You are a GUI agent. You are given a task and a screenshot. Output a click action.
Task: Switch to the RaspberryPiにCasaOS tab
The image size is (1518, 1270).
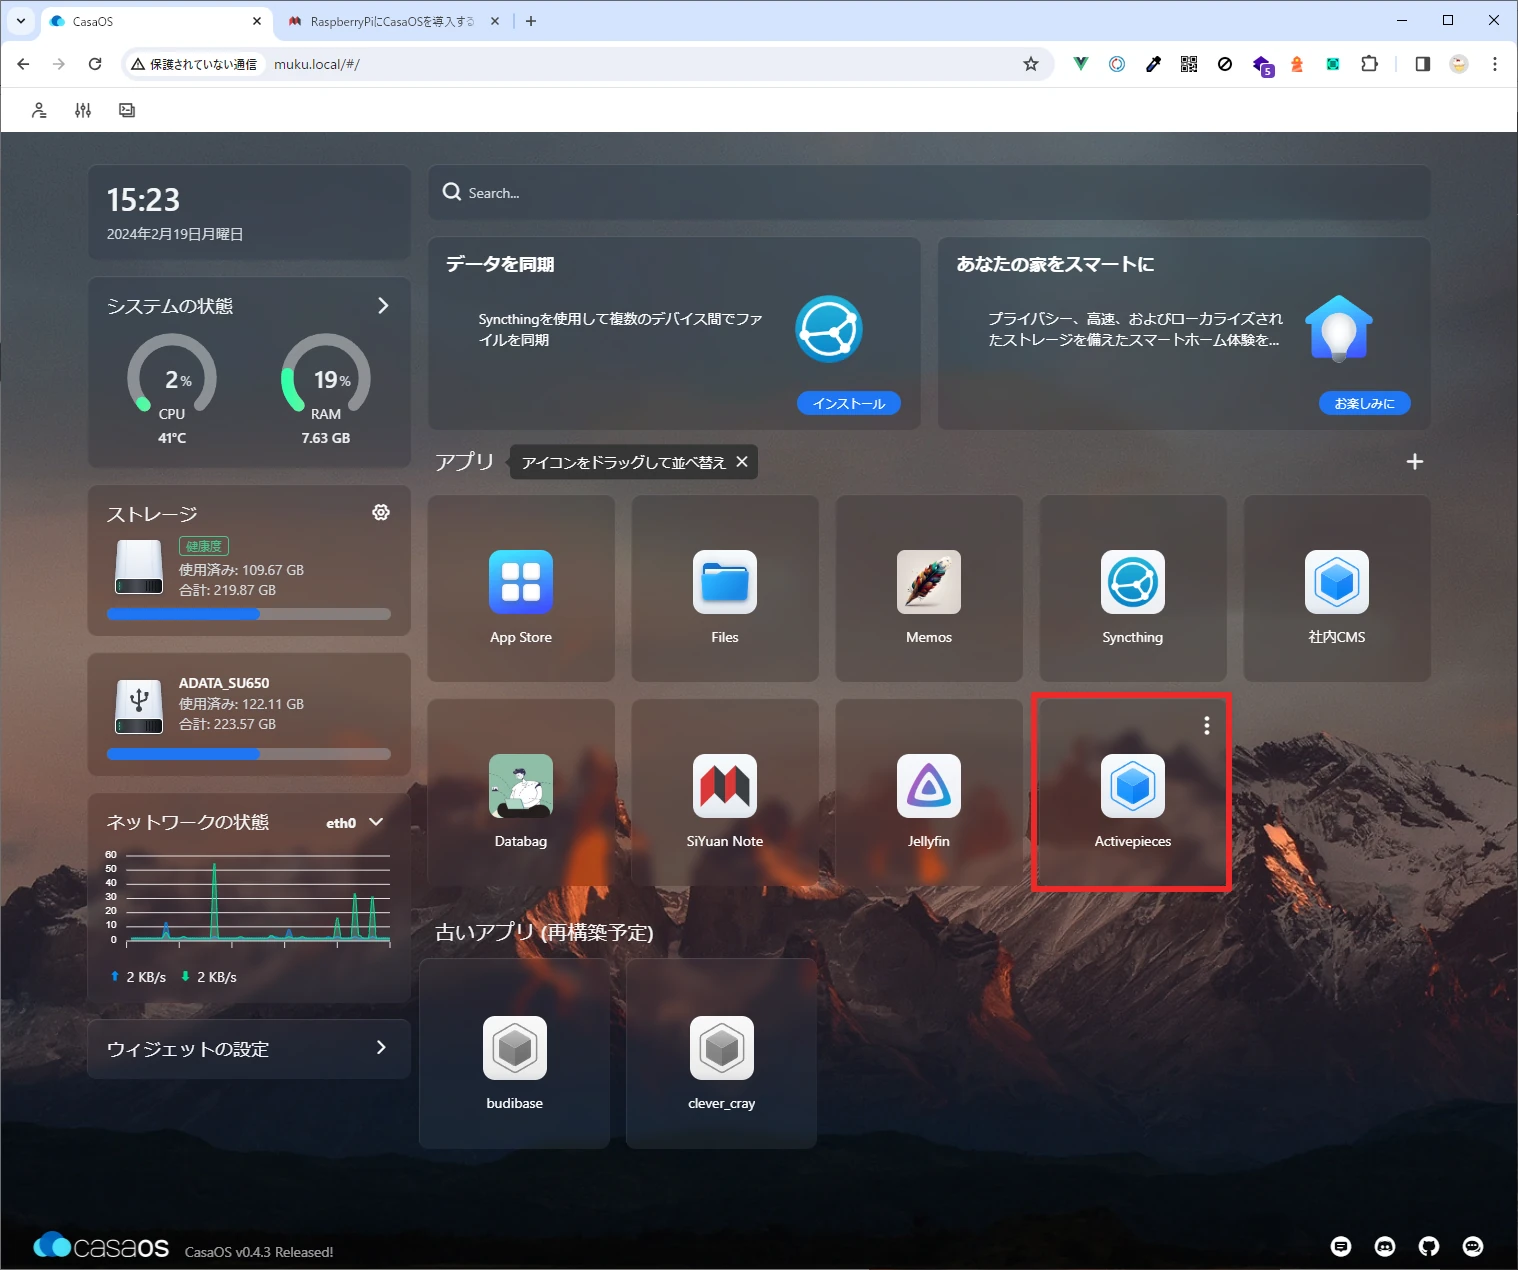click(392, 21)
